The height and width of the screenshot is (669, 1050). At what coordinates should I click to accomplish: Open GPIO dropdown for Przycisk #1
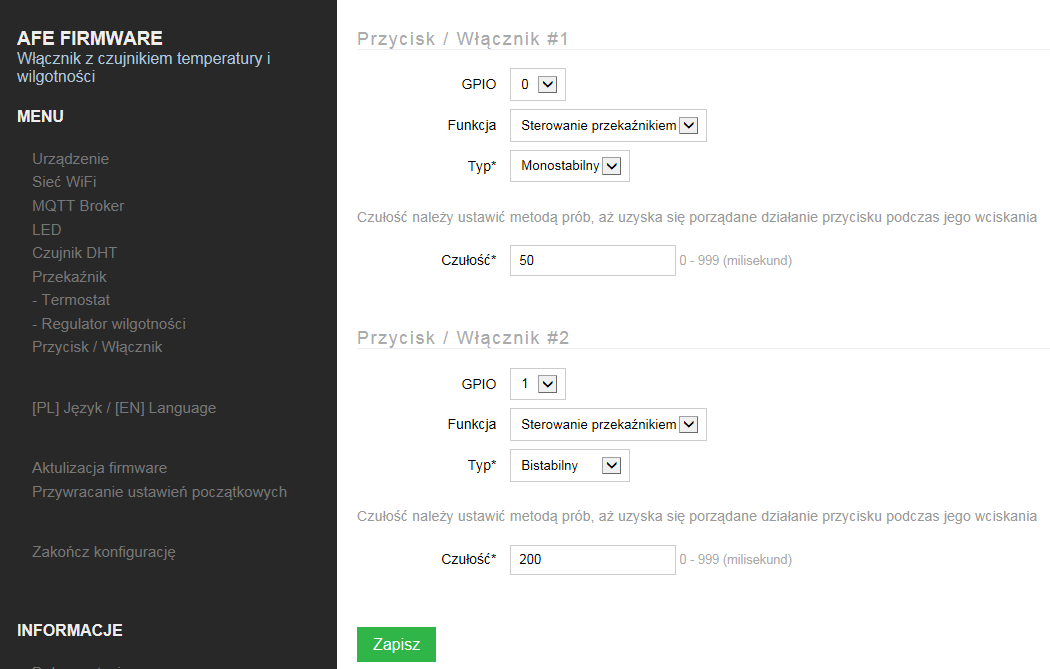[x=538, y=85]
